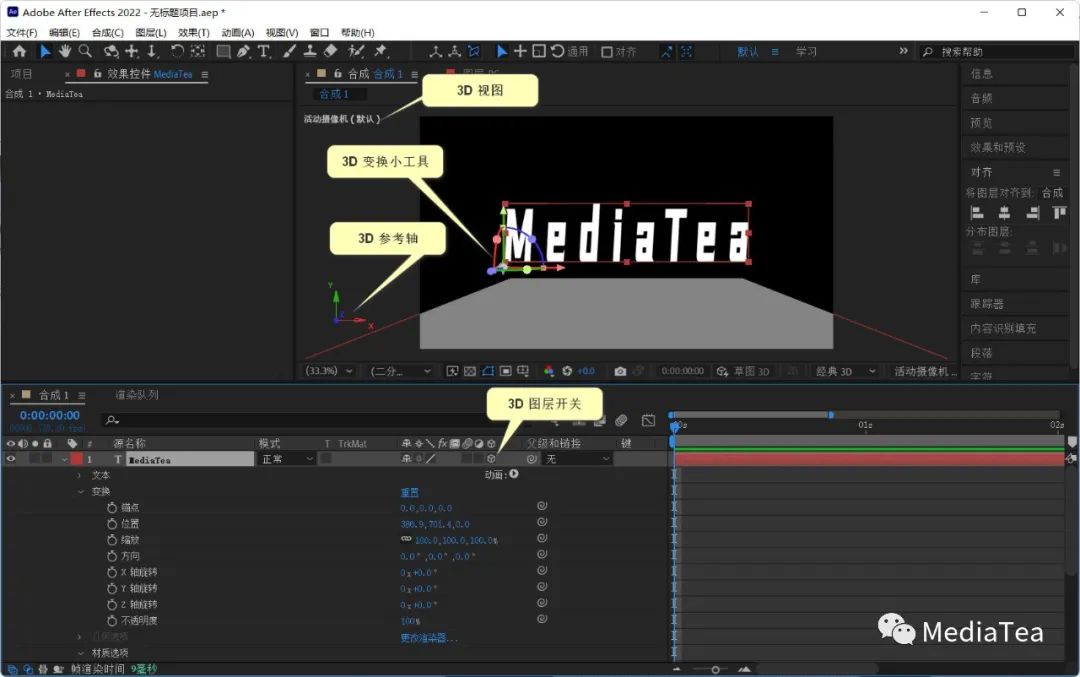Open the 编辑(E) menu
This screenshot has height=677, width=1080.
click(64, 32)
